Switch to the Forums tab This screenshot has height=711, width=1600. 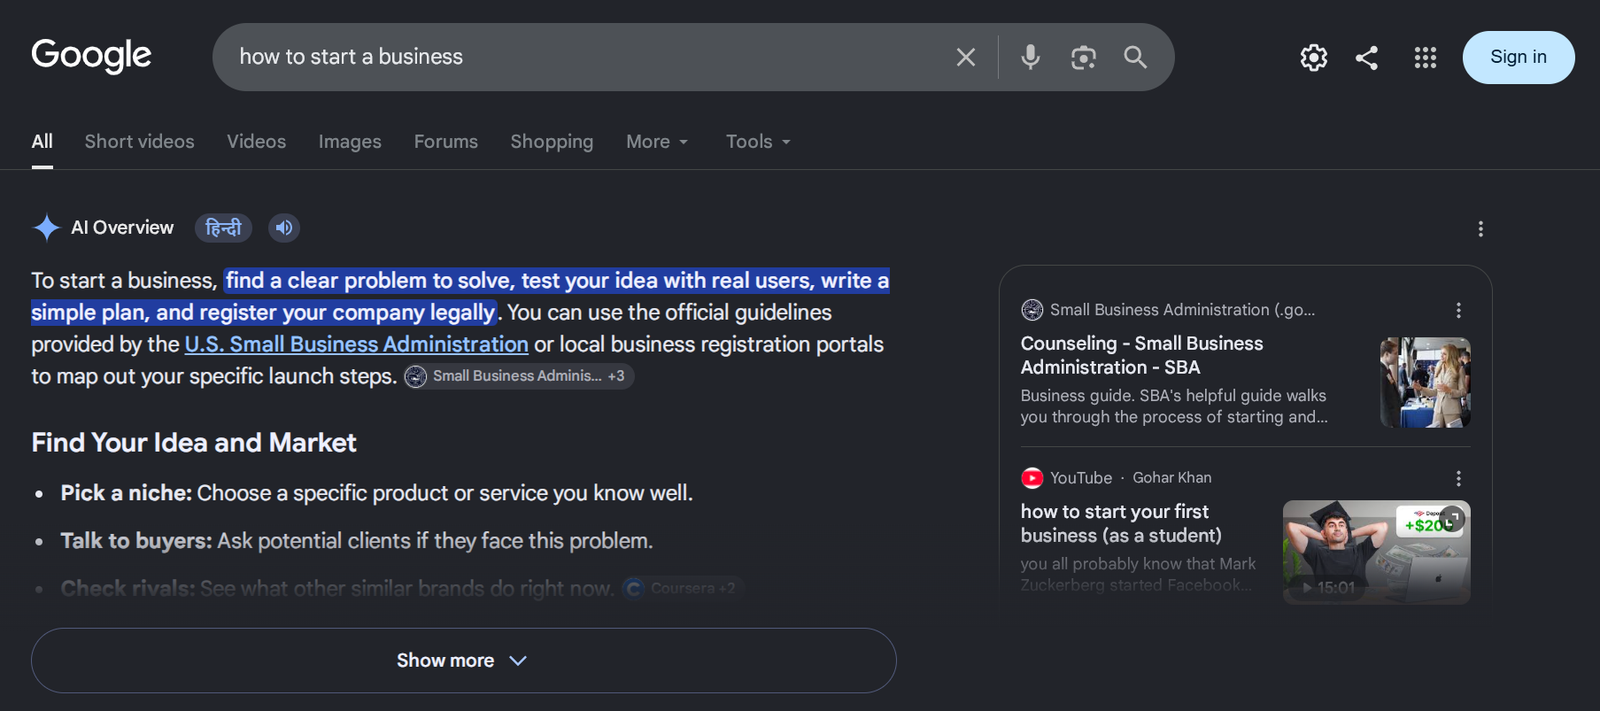click(446, 142)
